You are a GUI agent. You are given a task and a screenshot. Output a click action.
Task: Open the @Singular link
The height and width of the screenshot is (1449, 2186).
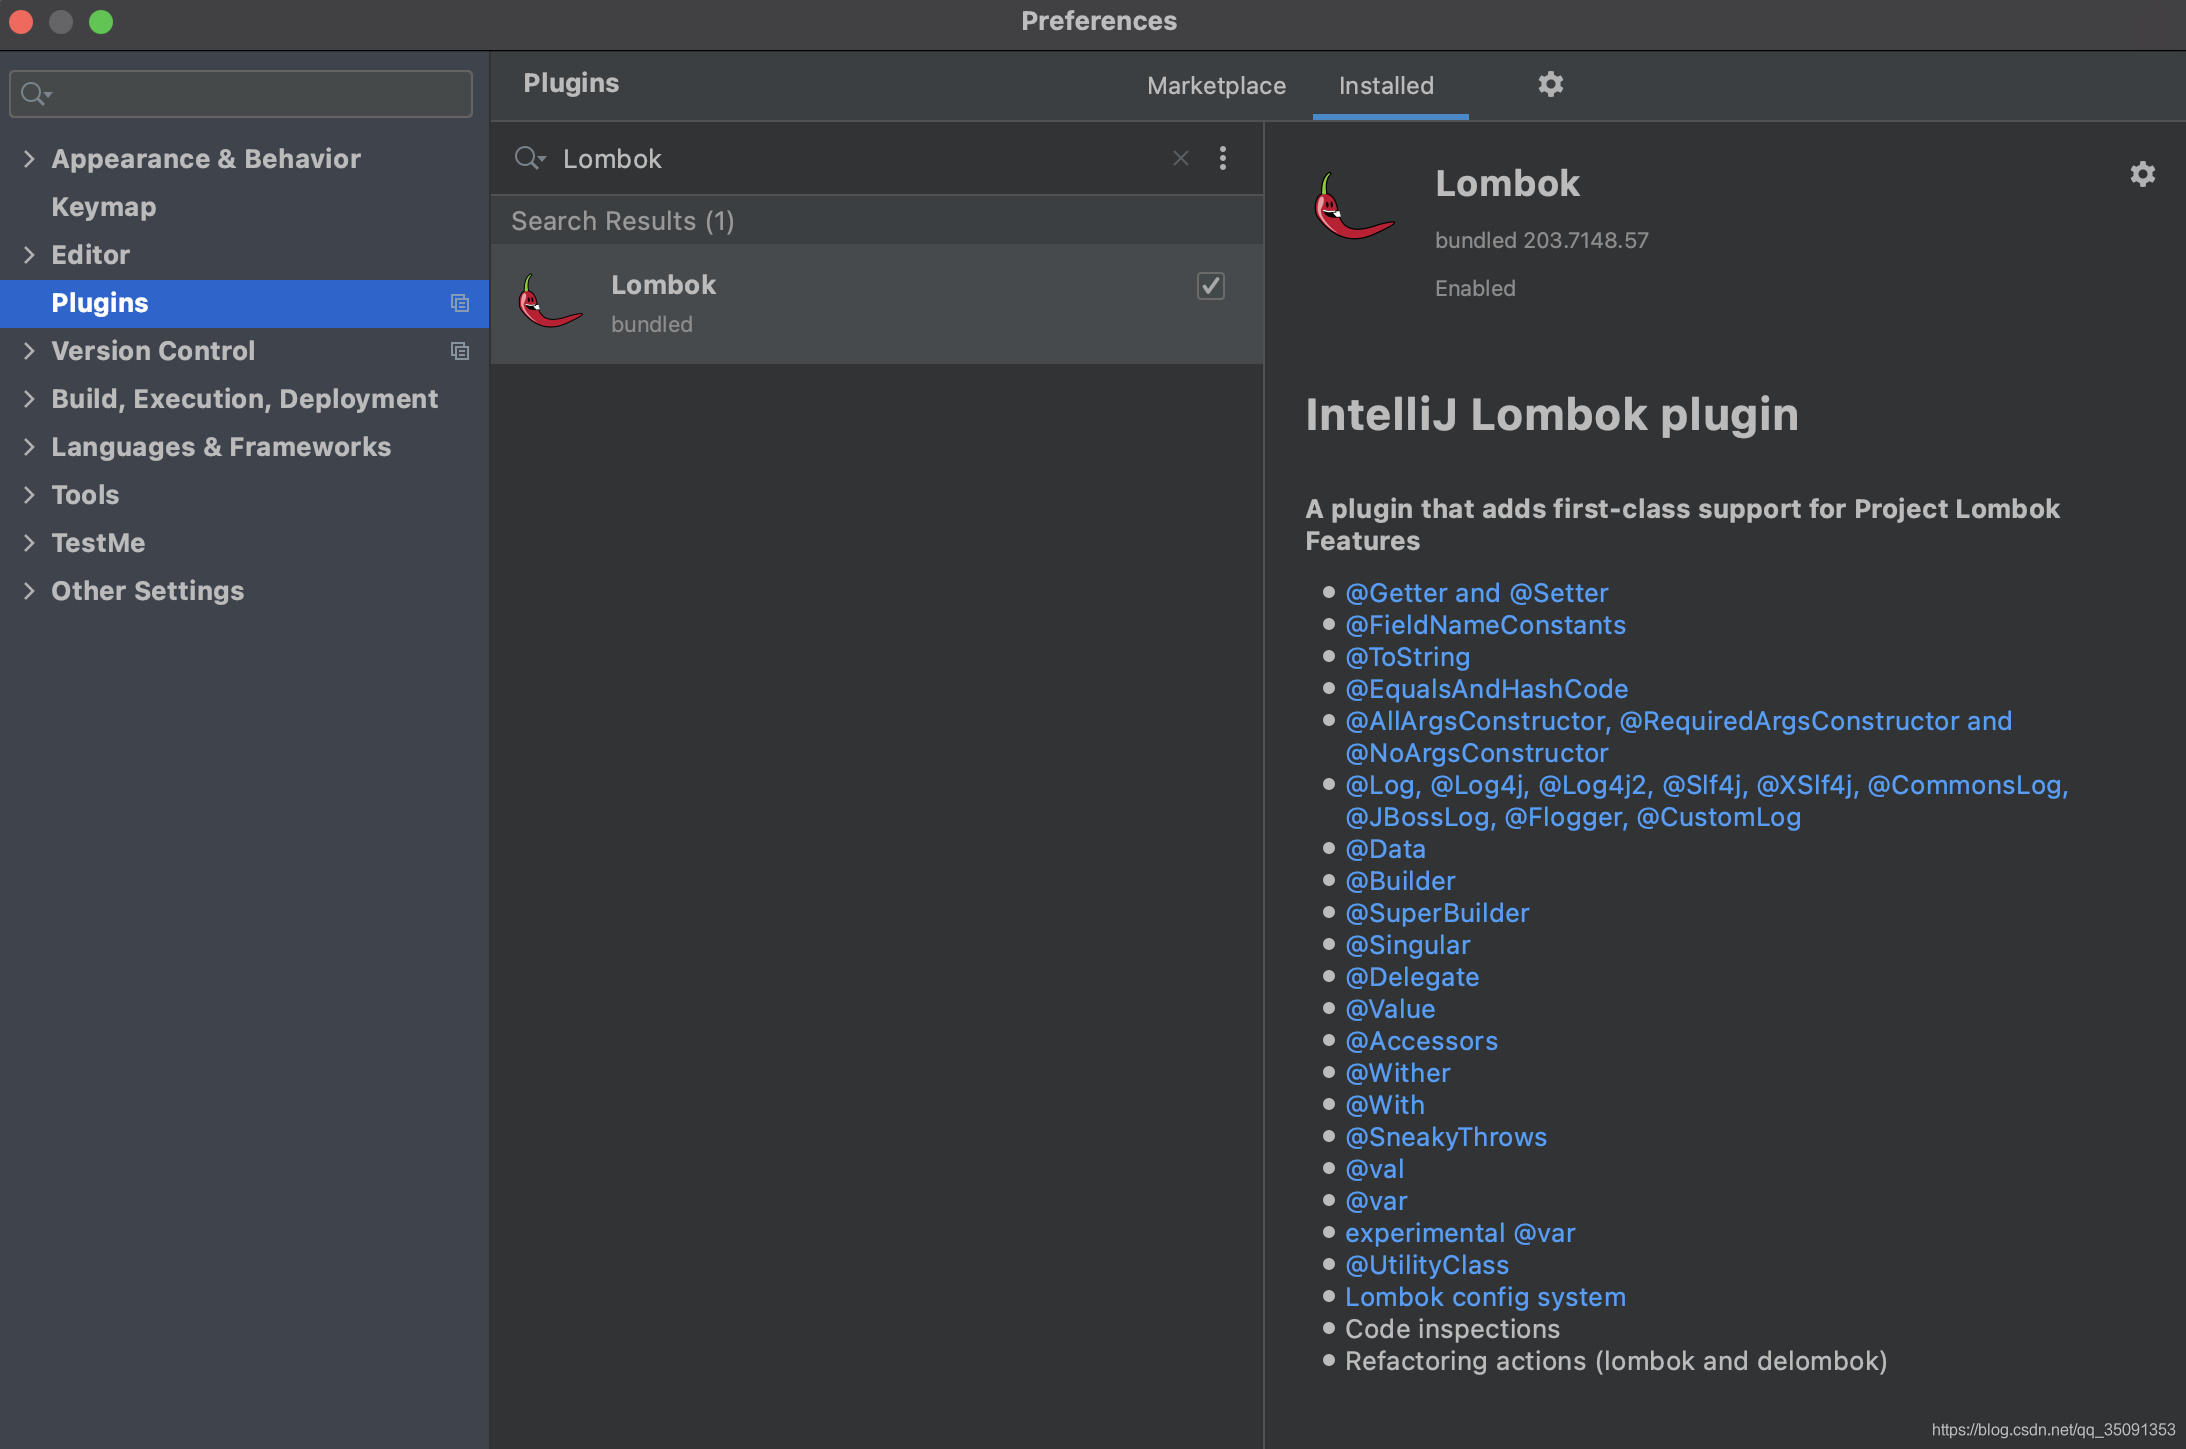click(x=1407, y=945)
